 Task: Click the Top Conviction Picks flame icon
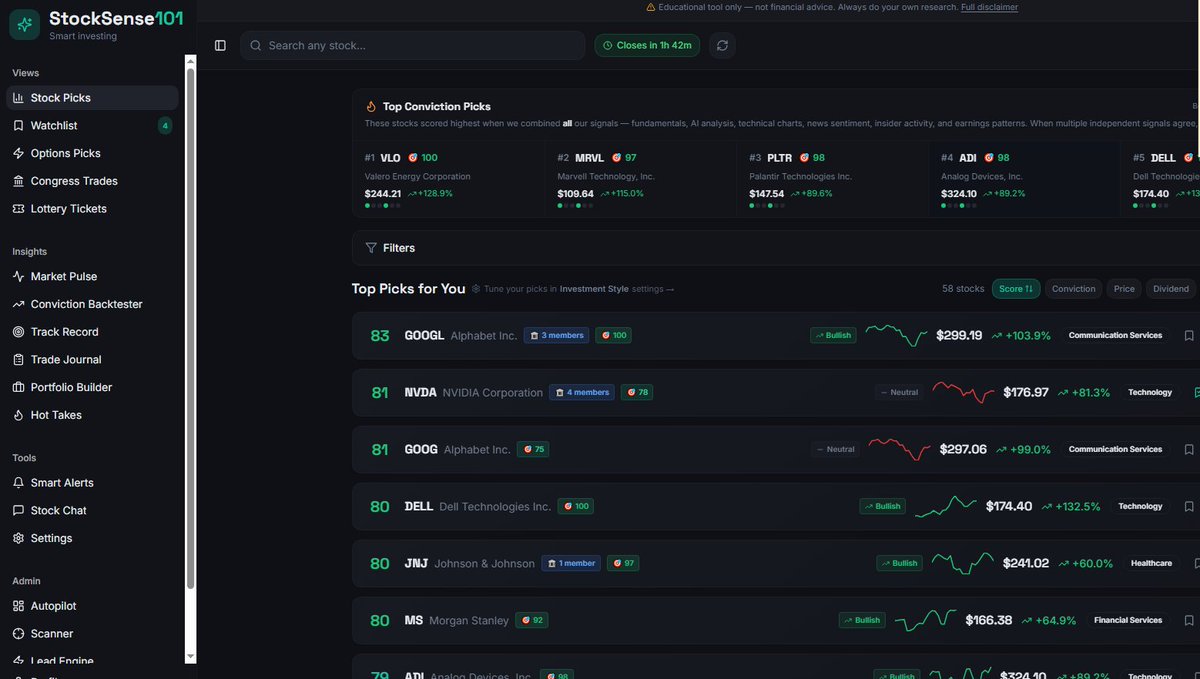pyautogui.click(x=371, y=106)
